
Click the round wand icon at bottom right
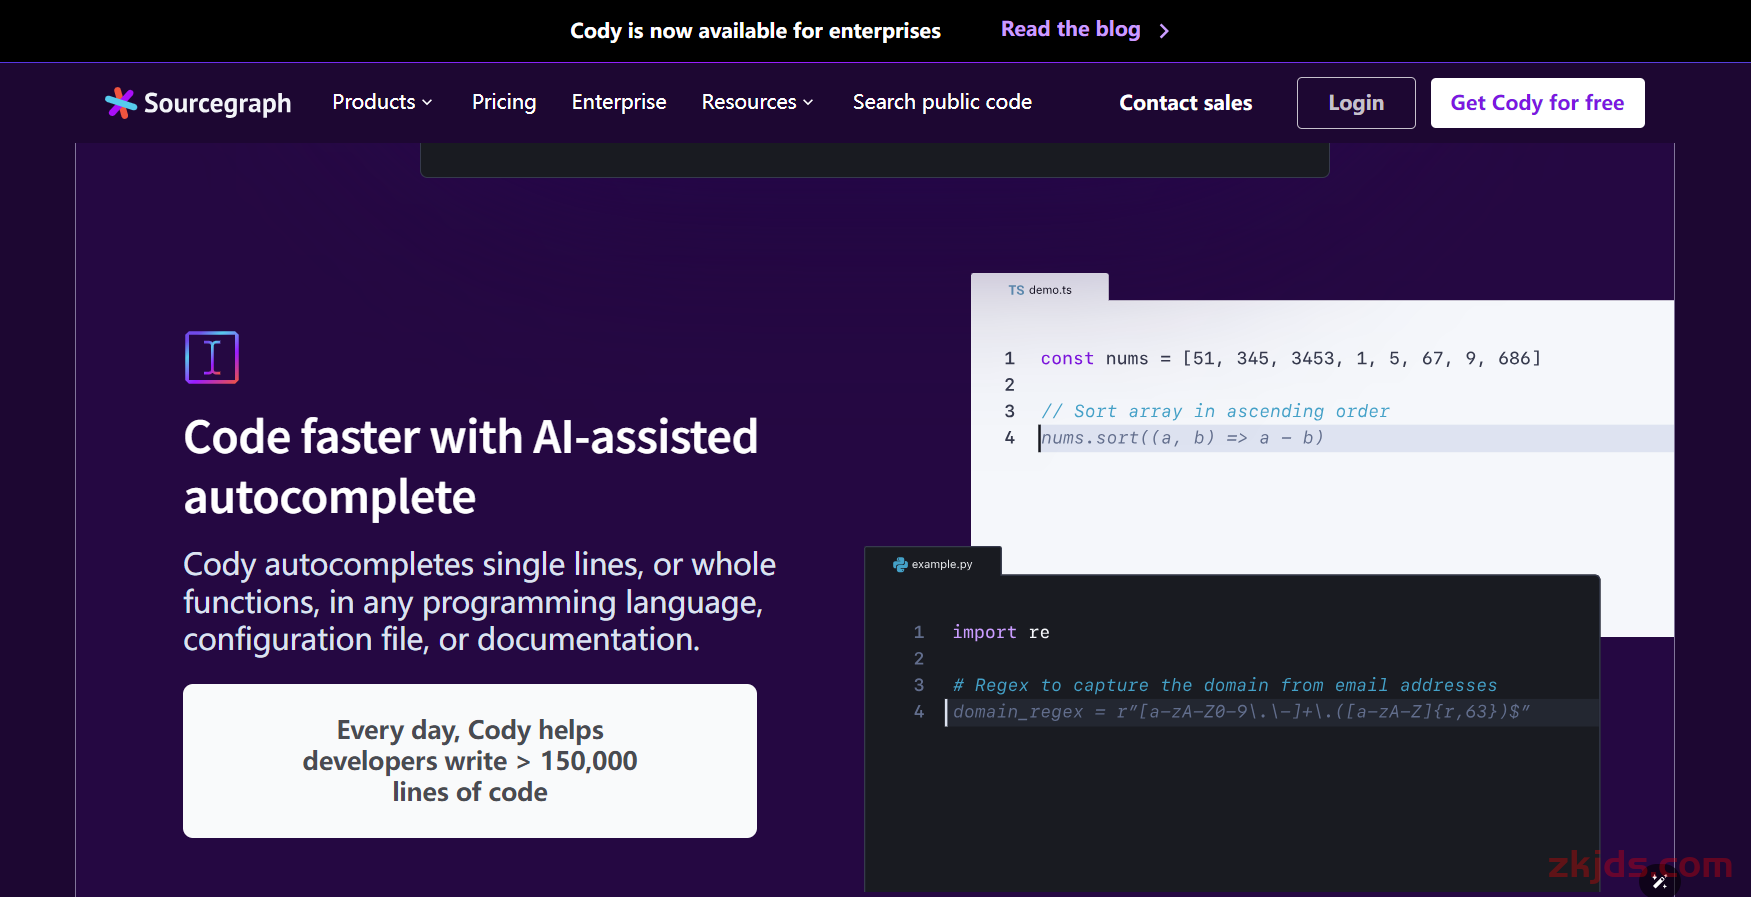pos(1659,881)
